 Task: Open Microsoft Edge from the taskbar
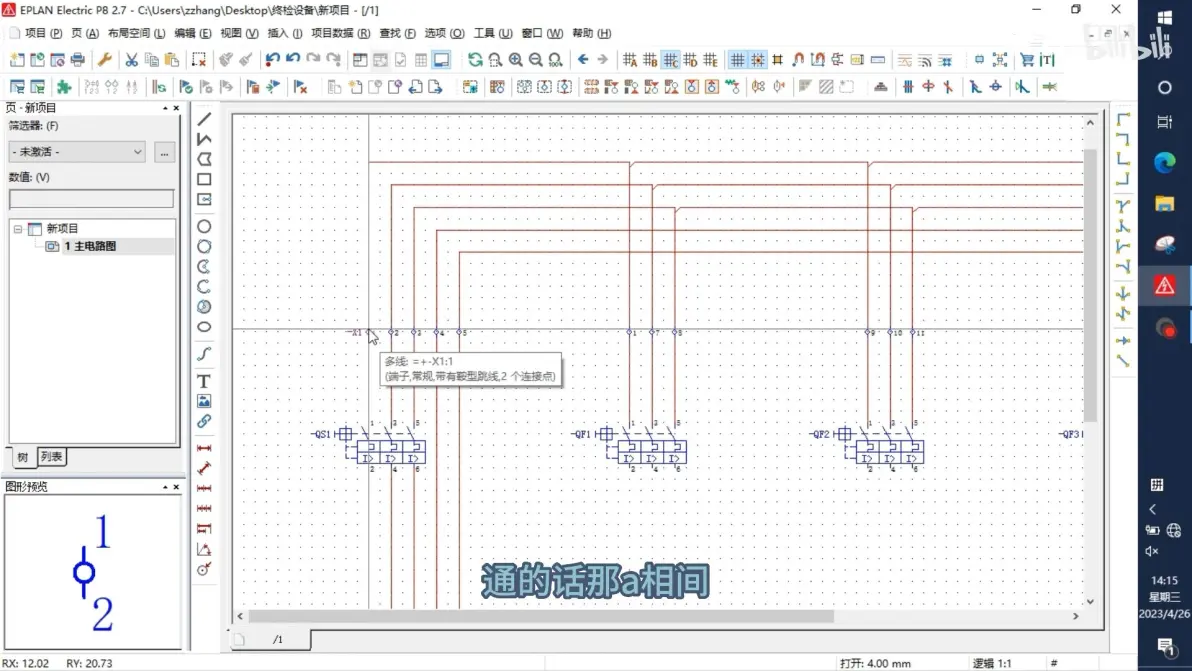[x=1165, y=162]
